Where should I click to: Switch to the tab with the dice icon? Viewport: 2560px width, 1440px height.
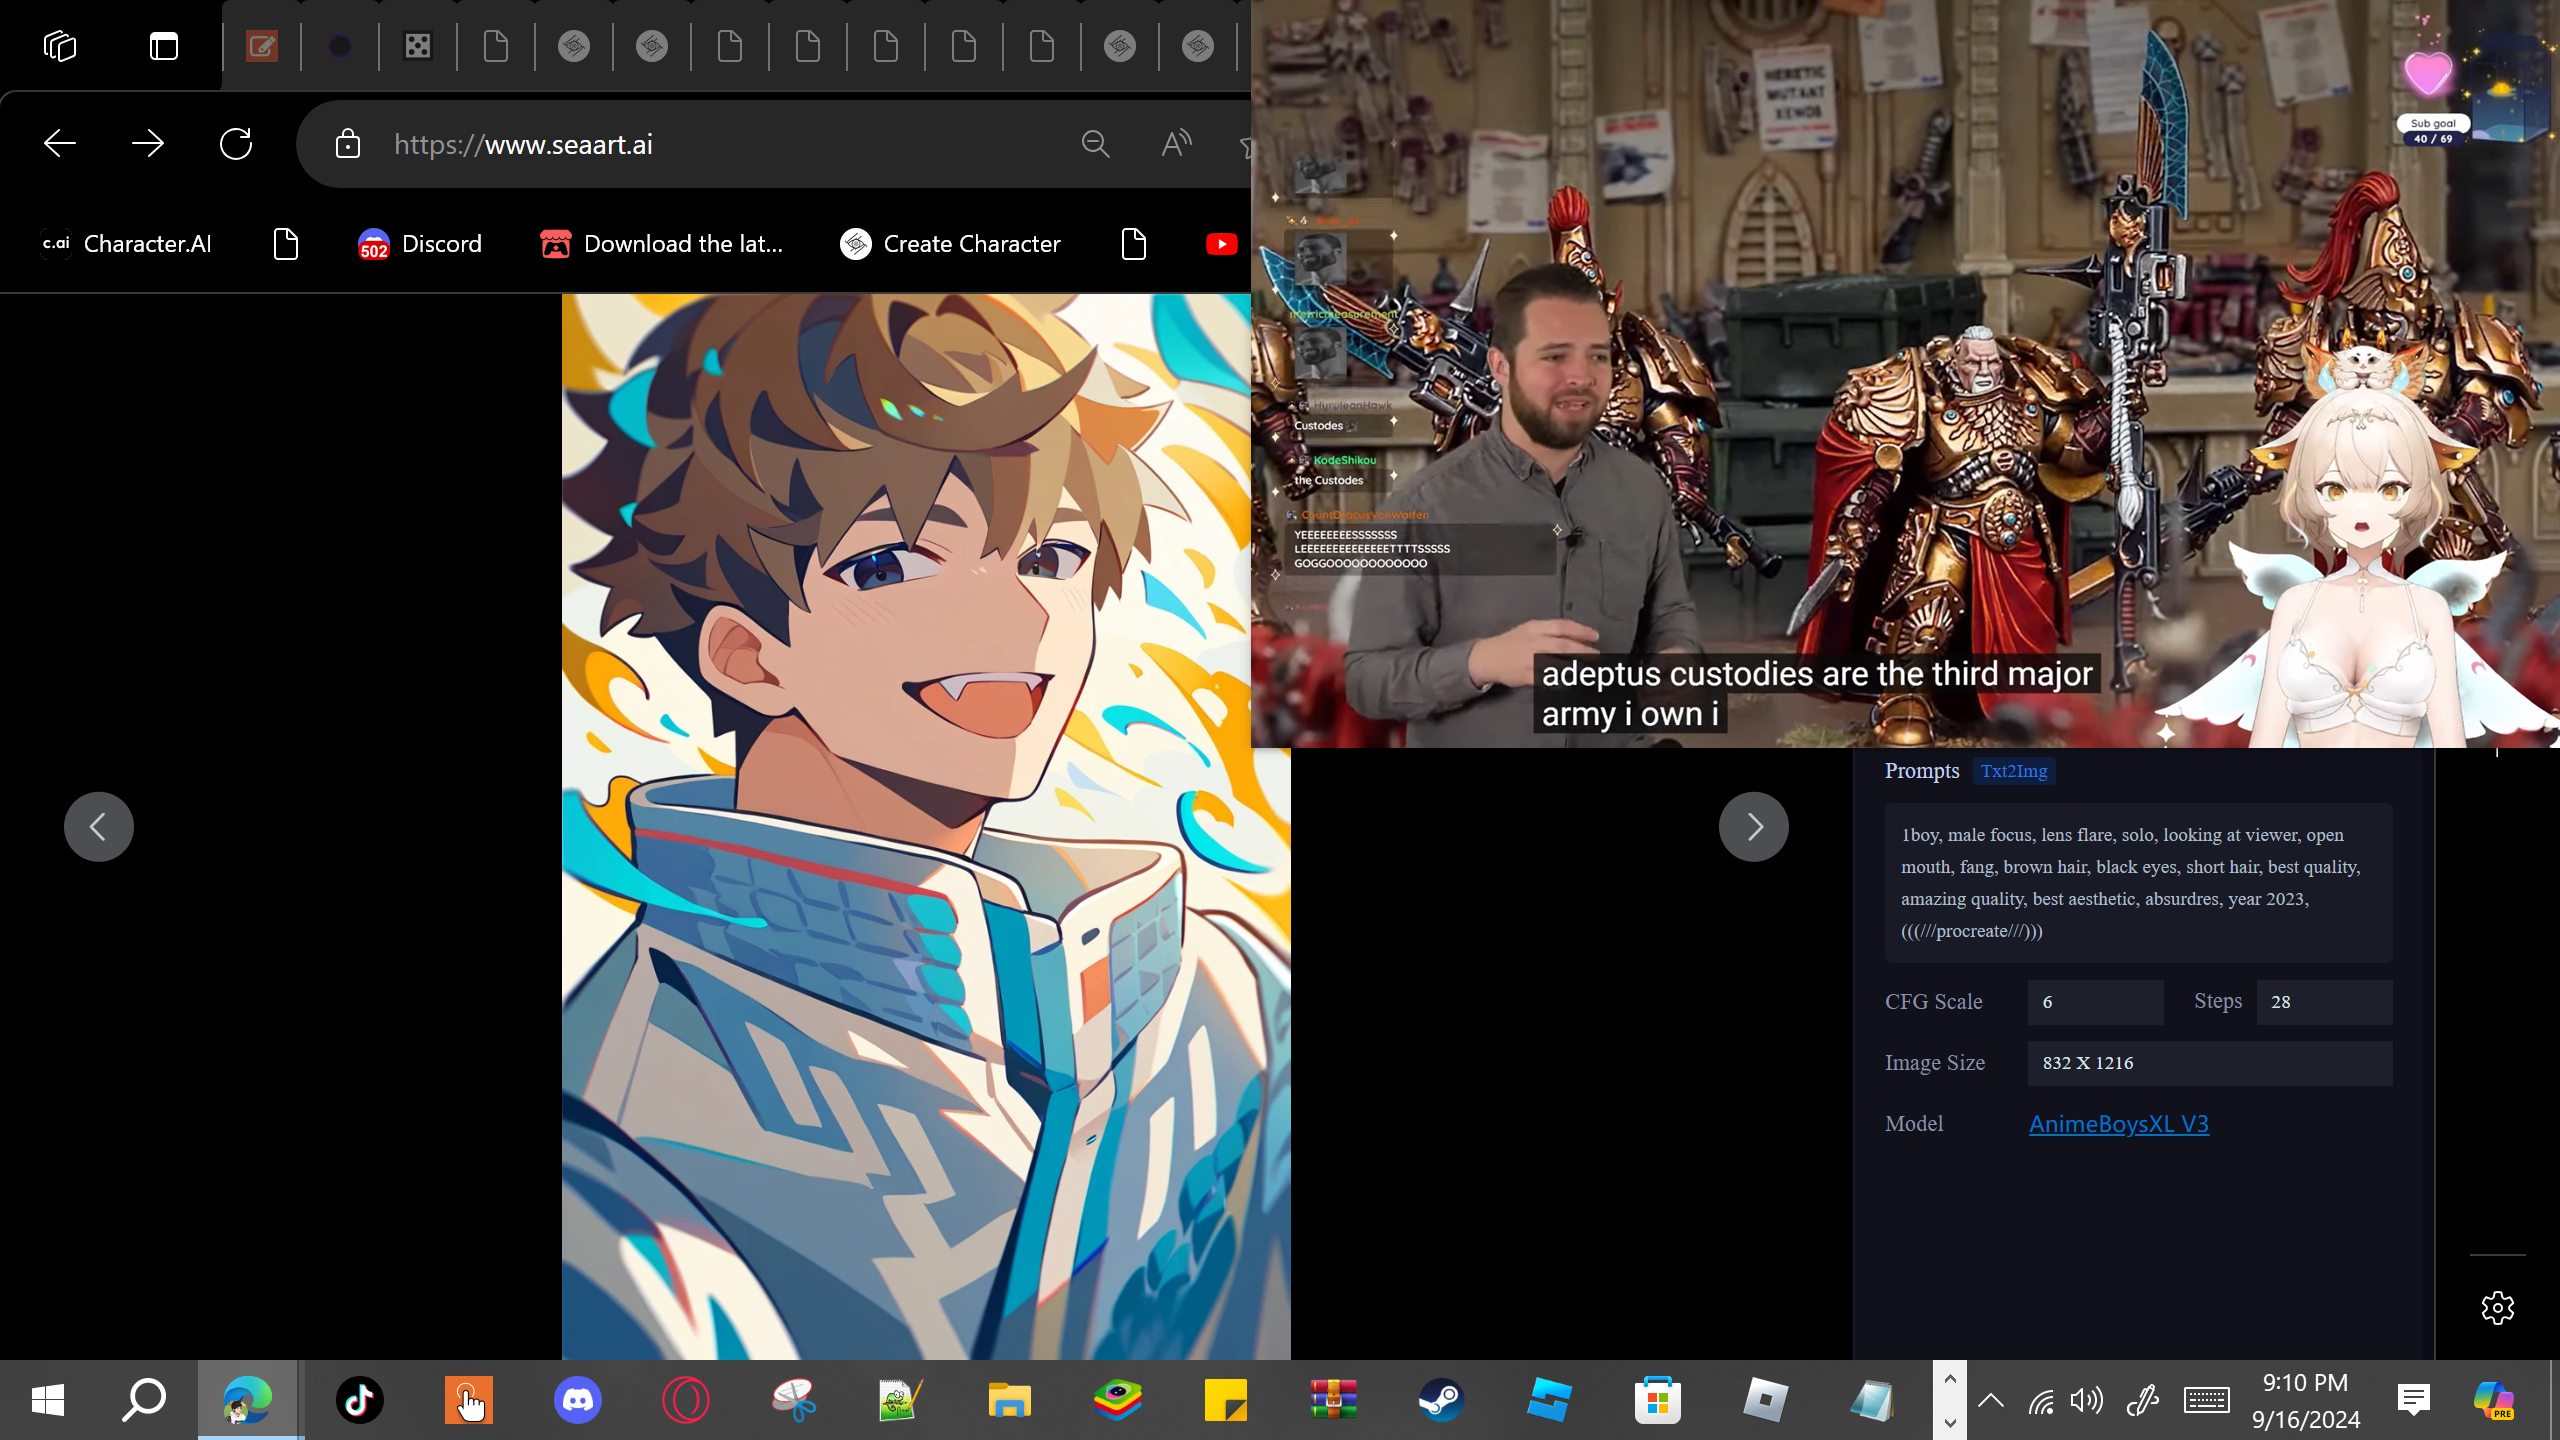(x=418, y=46)
